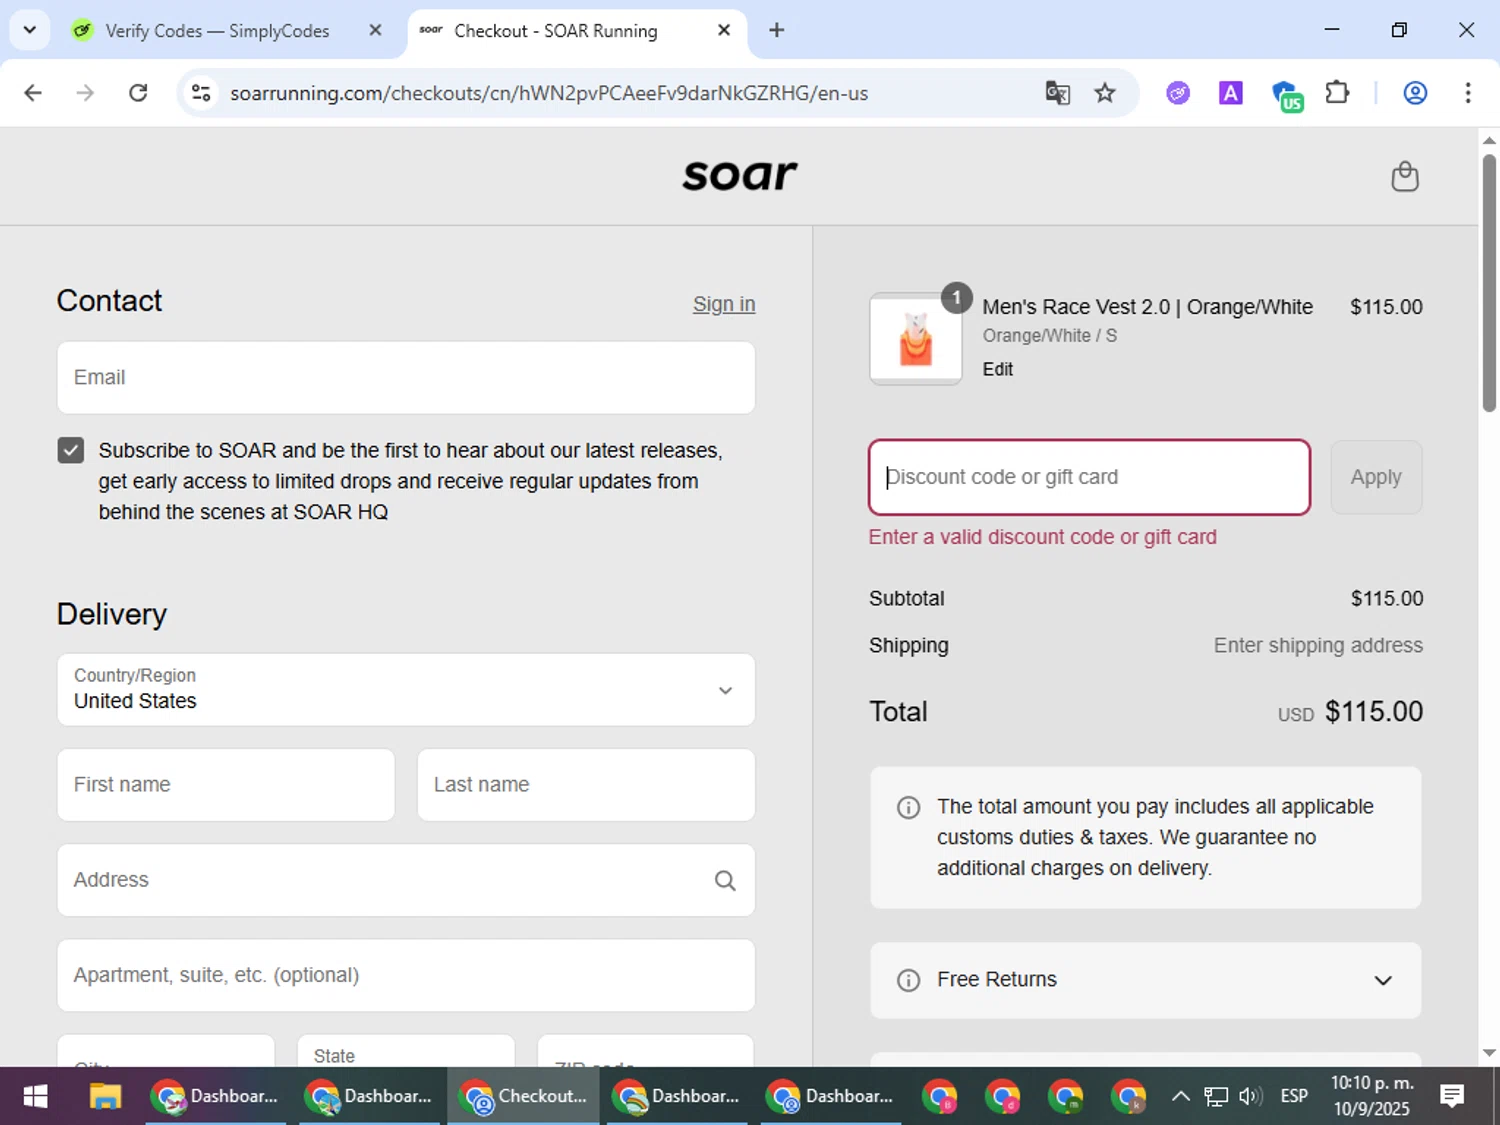Uncheck the Subscribe to SOAR checkbox
1500x1125 pixels.
pyautogui.click(x=70, y=450)
